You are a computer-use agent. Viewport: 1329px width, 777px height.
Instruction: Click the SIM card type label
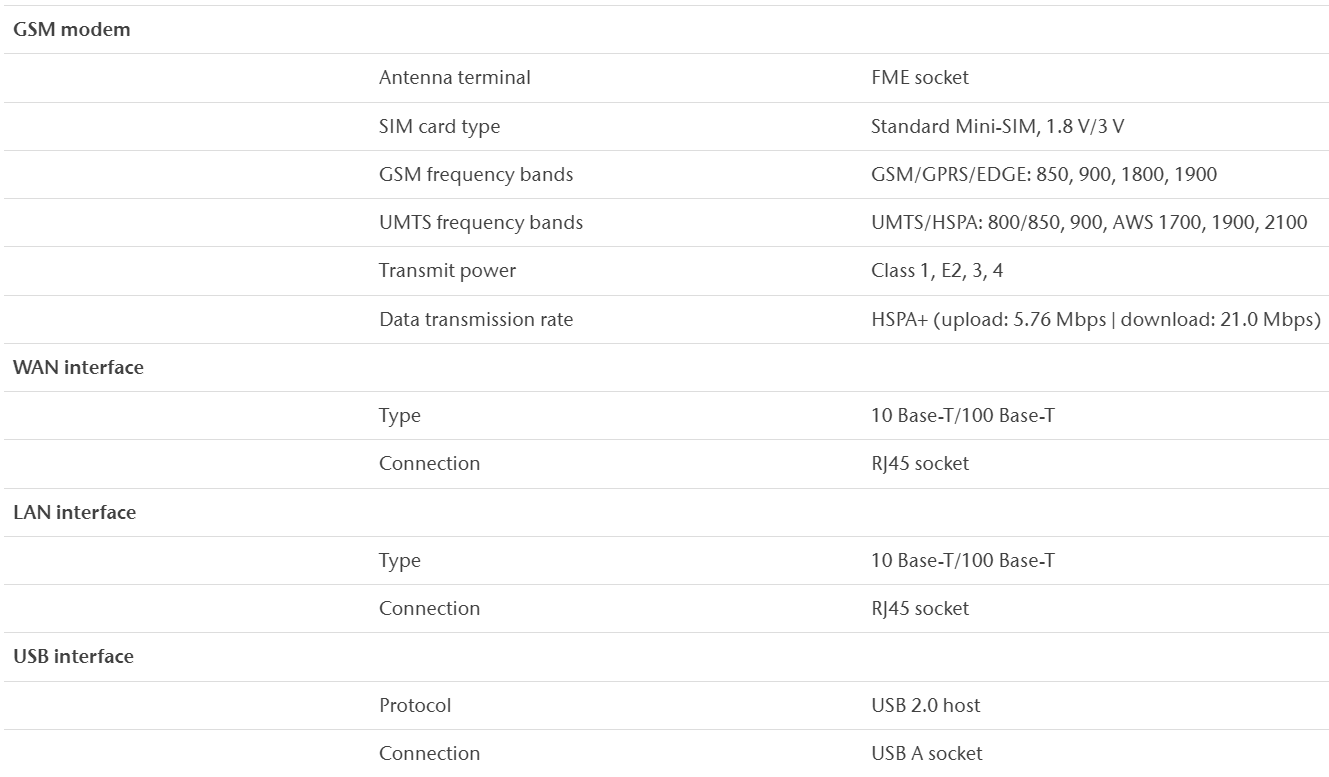point(439,126)
